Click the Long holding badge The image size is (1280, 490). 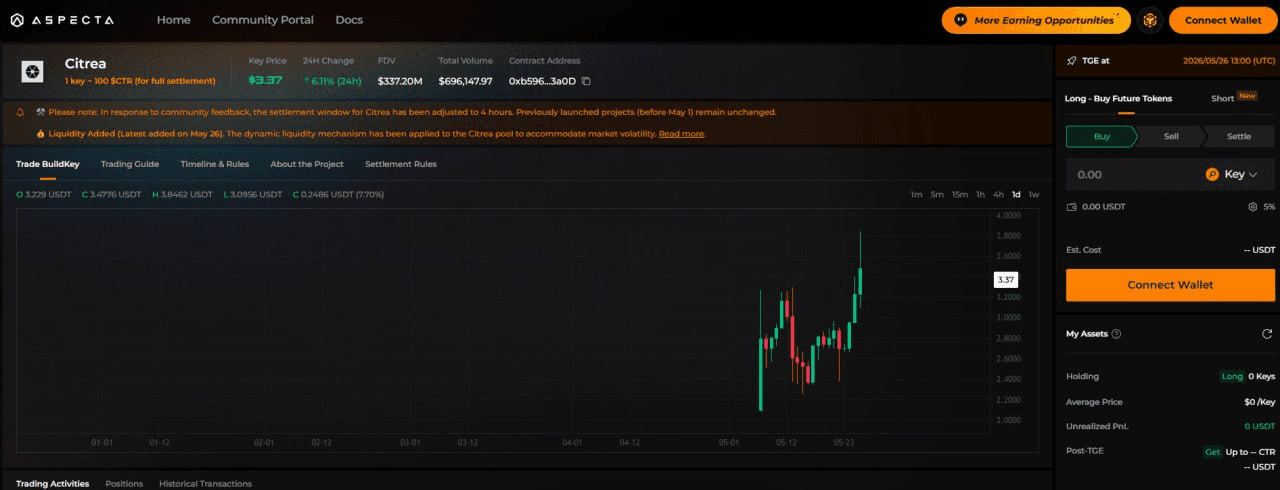tap(1232, 376)
